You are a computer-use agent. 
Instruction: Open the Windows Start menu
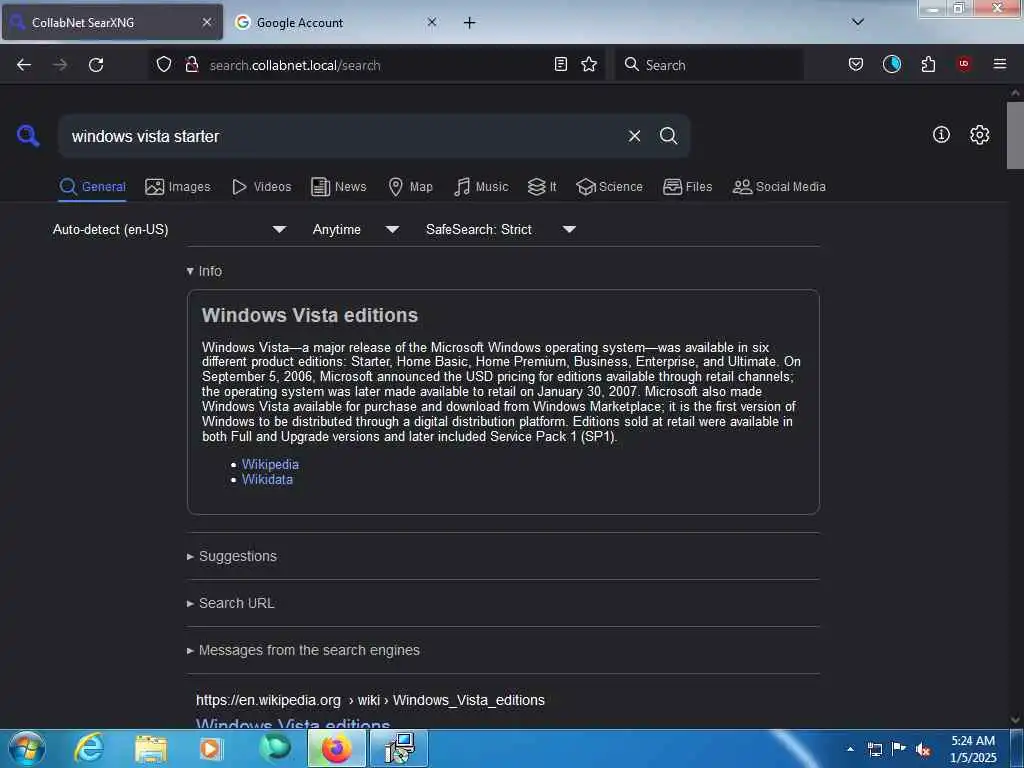click(x=27, y=748)
